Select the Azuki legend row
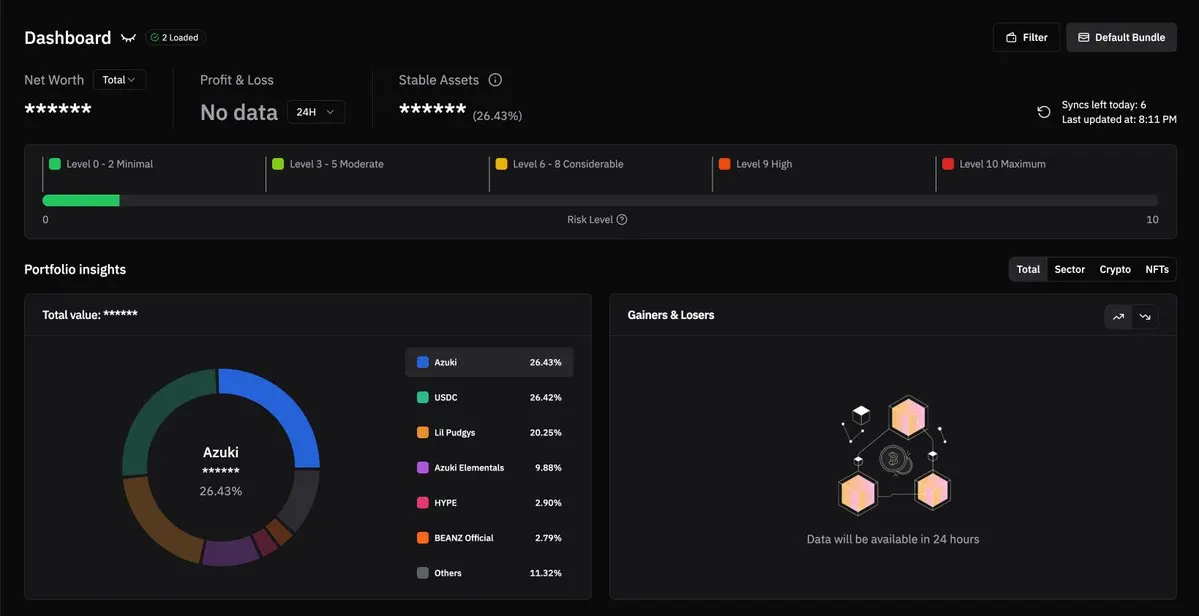Screen dimensions: 1199x616 (x=489, y=362)
